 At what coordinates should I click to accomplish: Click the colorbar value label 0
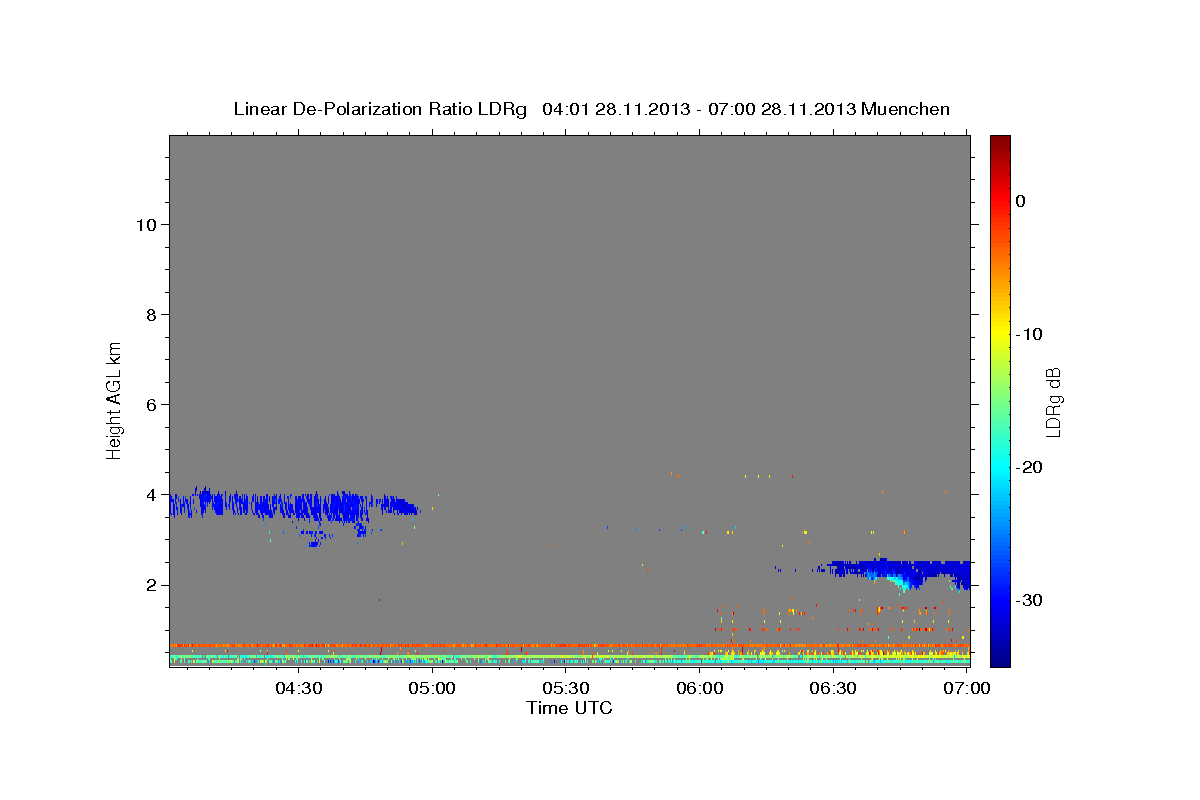pyautogui.click(x=1020, y=201)
